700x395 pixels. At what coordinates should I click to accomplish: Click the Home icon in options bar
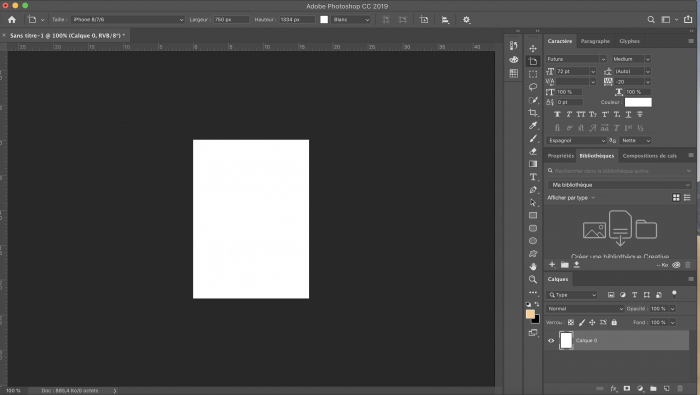click(x=12, y=20)
